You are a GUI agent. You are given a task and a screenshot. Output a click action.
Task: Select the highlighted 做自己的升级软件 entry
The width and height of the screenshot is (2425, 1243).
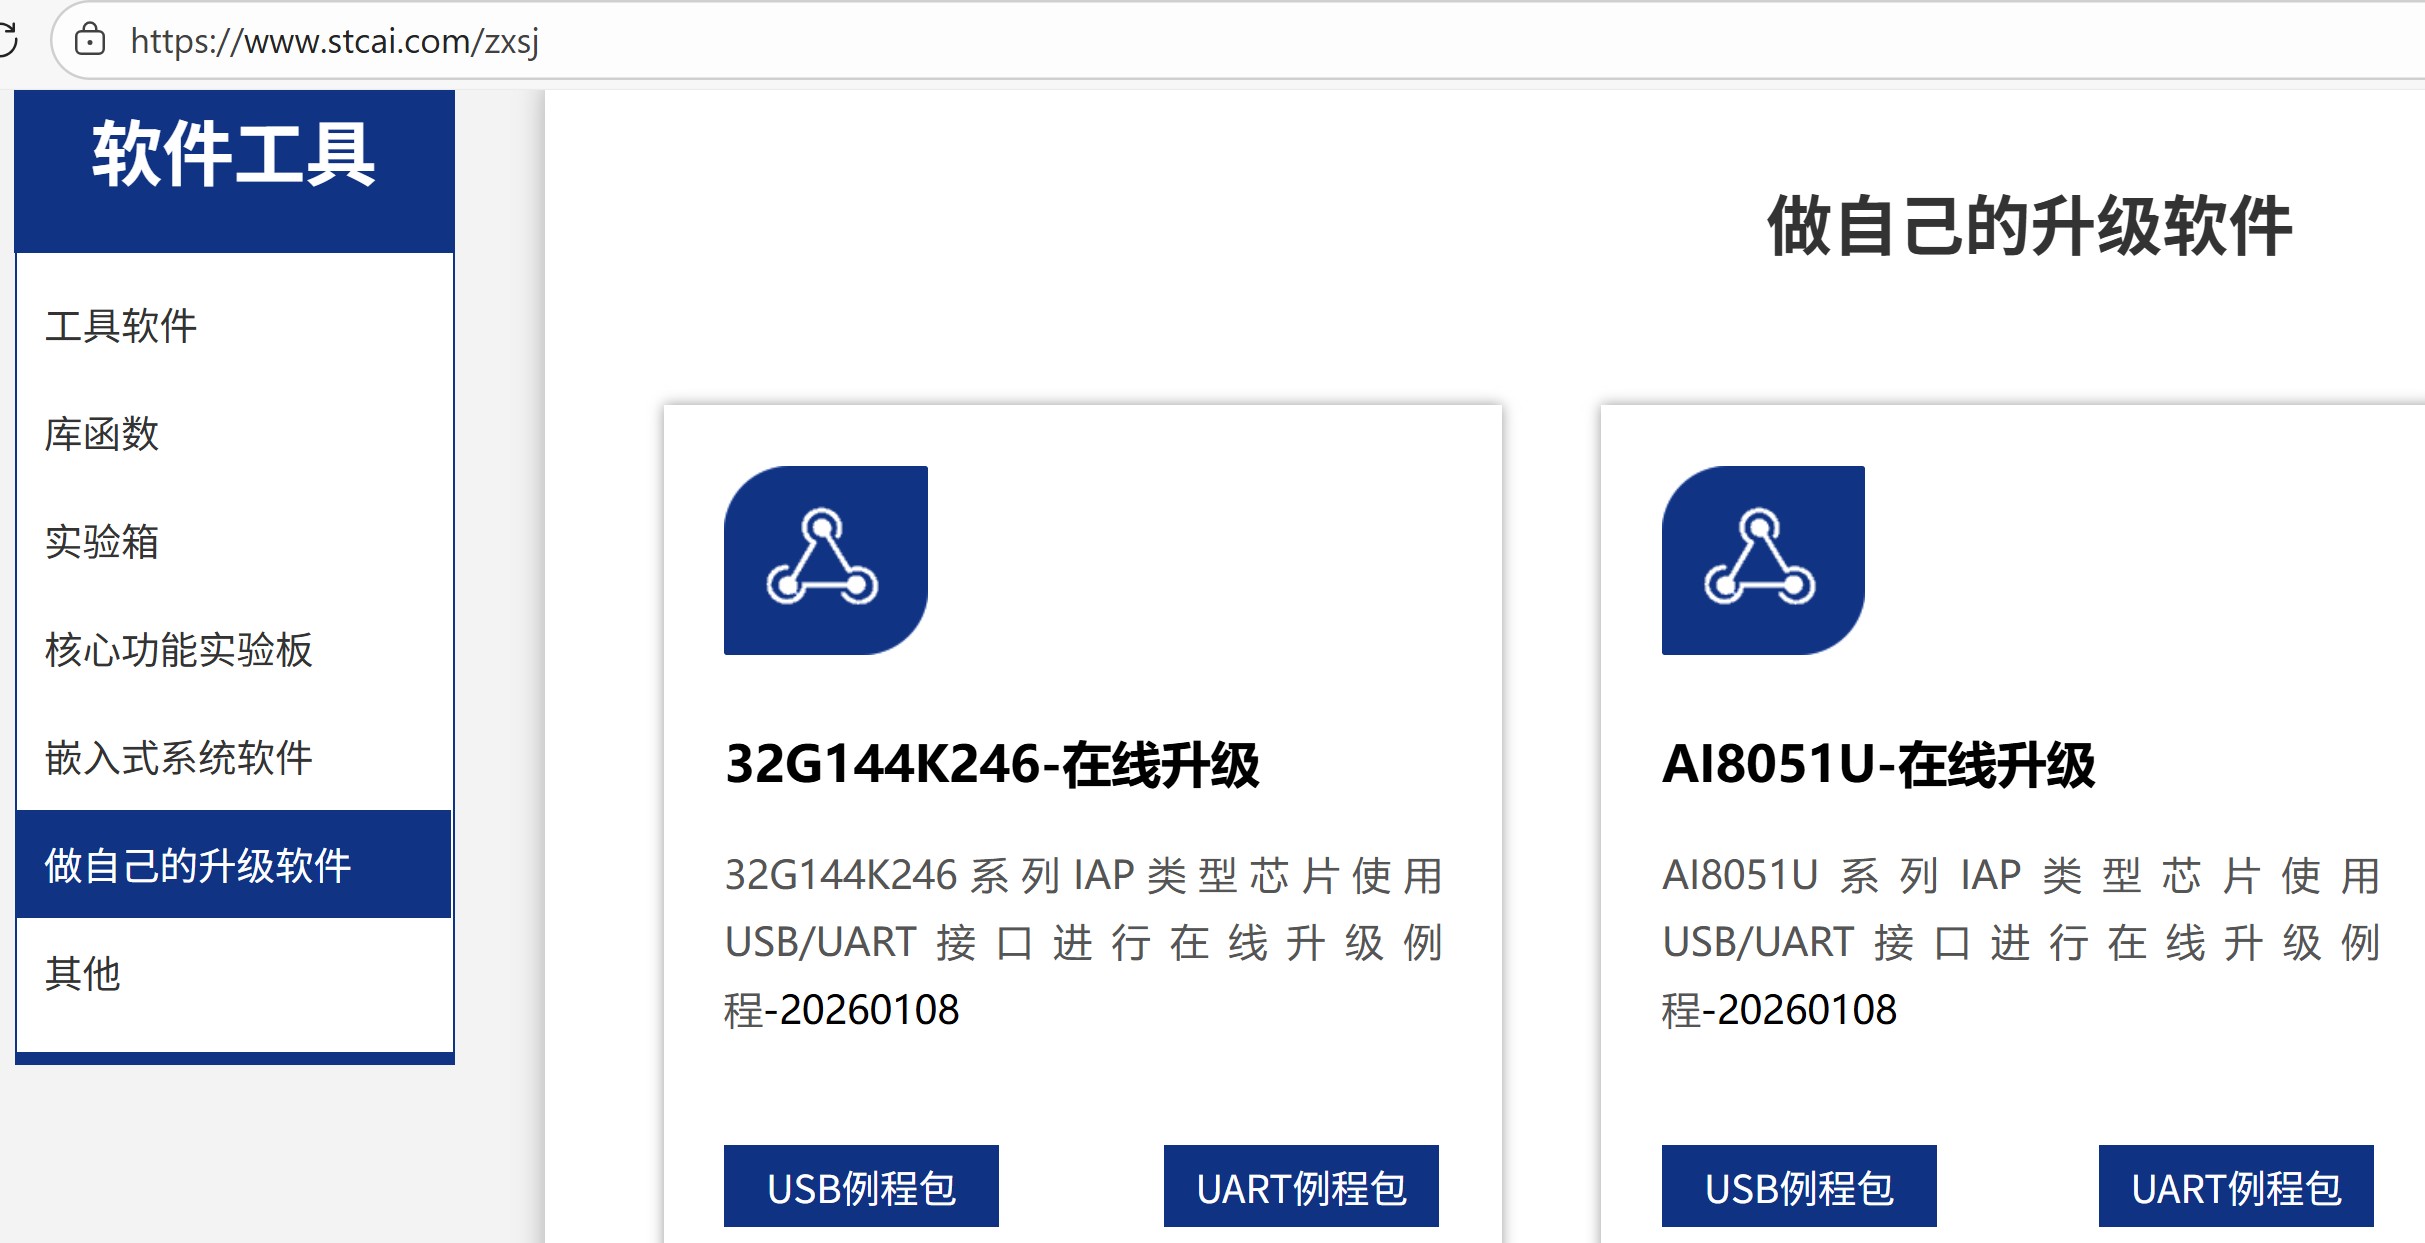(197, 866)
